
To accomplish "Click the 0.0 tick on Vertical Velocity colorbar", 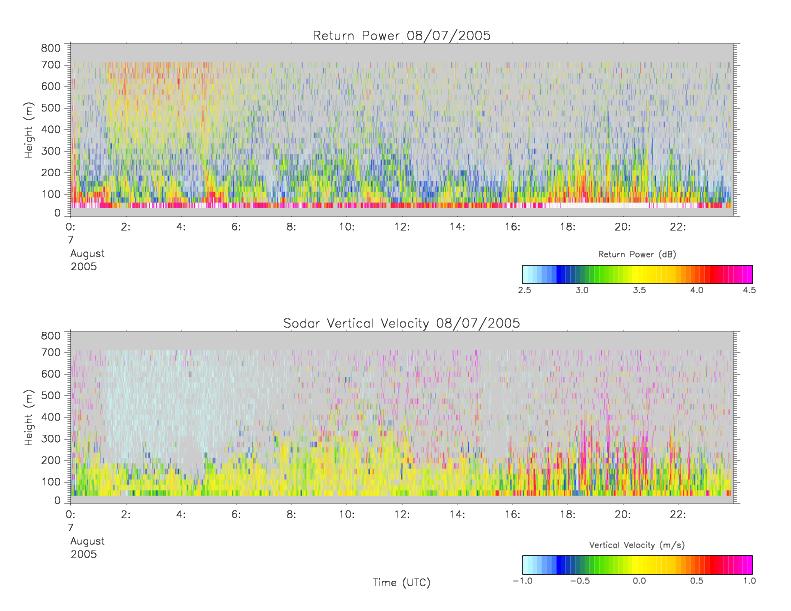I will click(639, 581).
